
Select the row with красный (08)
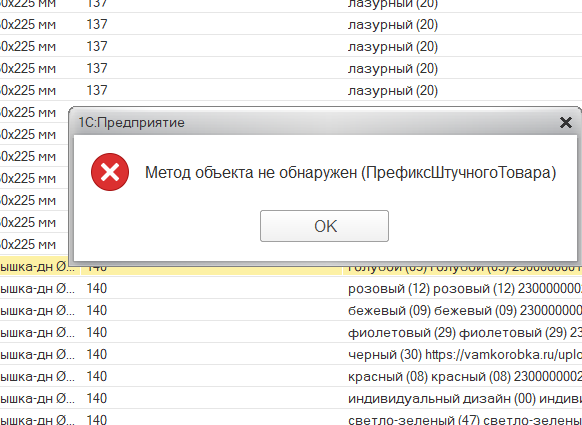[x=291, y=376]
